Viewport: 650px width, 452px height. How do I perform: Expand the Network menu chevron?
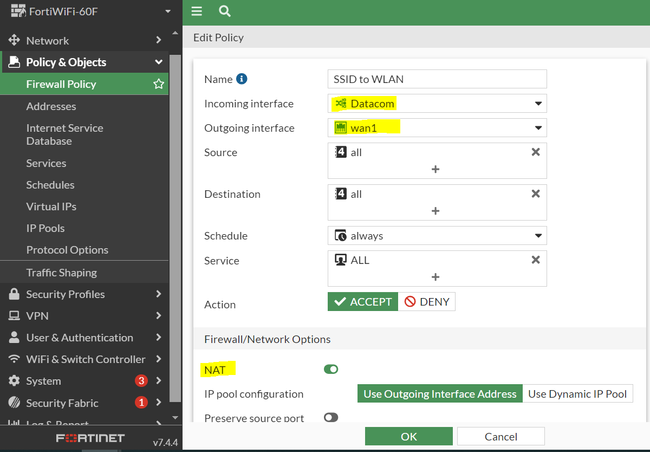158,40
